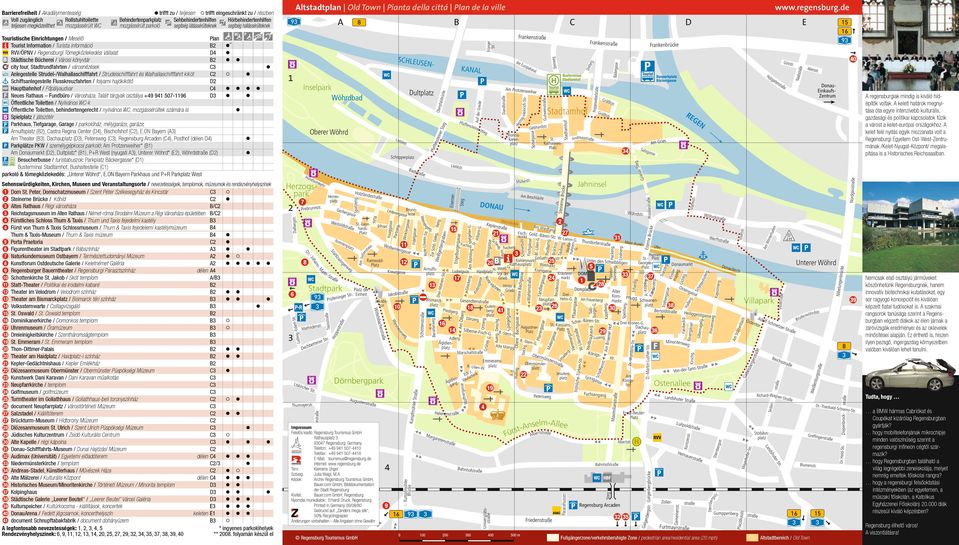
Task: Click the Spielplatz legend icon
Action: [5, 116]
